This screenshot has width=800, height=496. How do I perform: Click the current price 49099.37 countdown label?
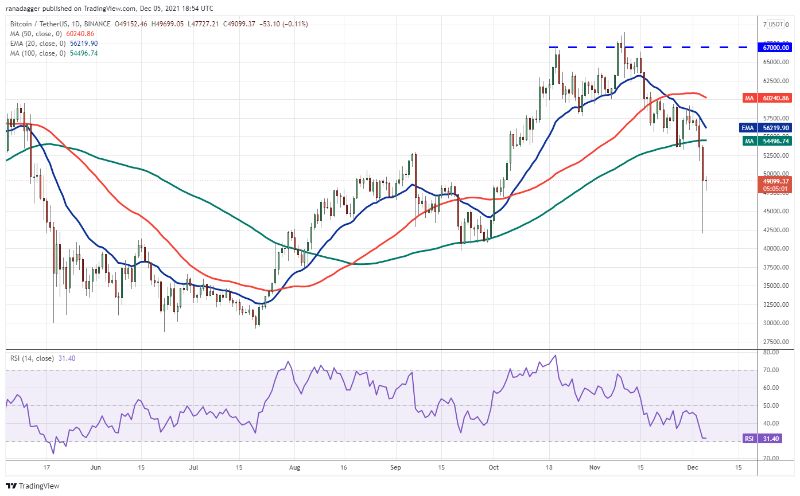[x=771, y=184]
